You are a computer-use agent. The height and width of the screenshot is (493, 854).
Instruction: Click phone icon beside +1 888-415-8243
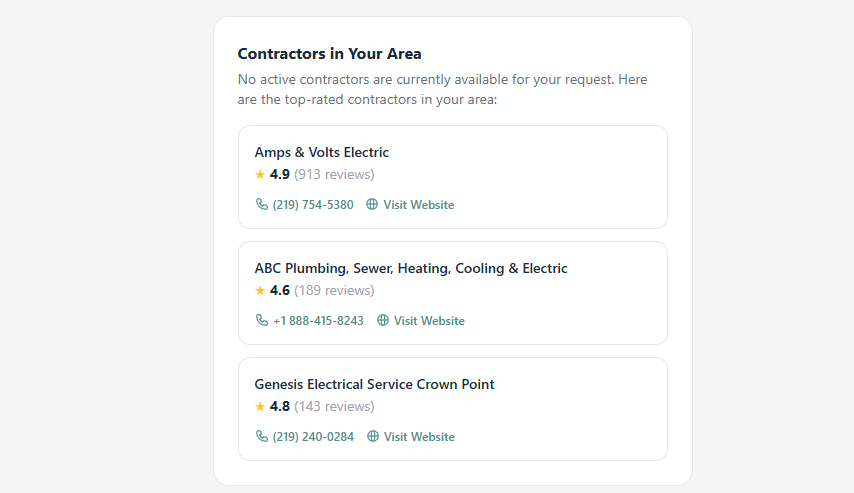(261, 320)
